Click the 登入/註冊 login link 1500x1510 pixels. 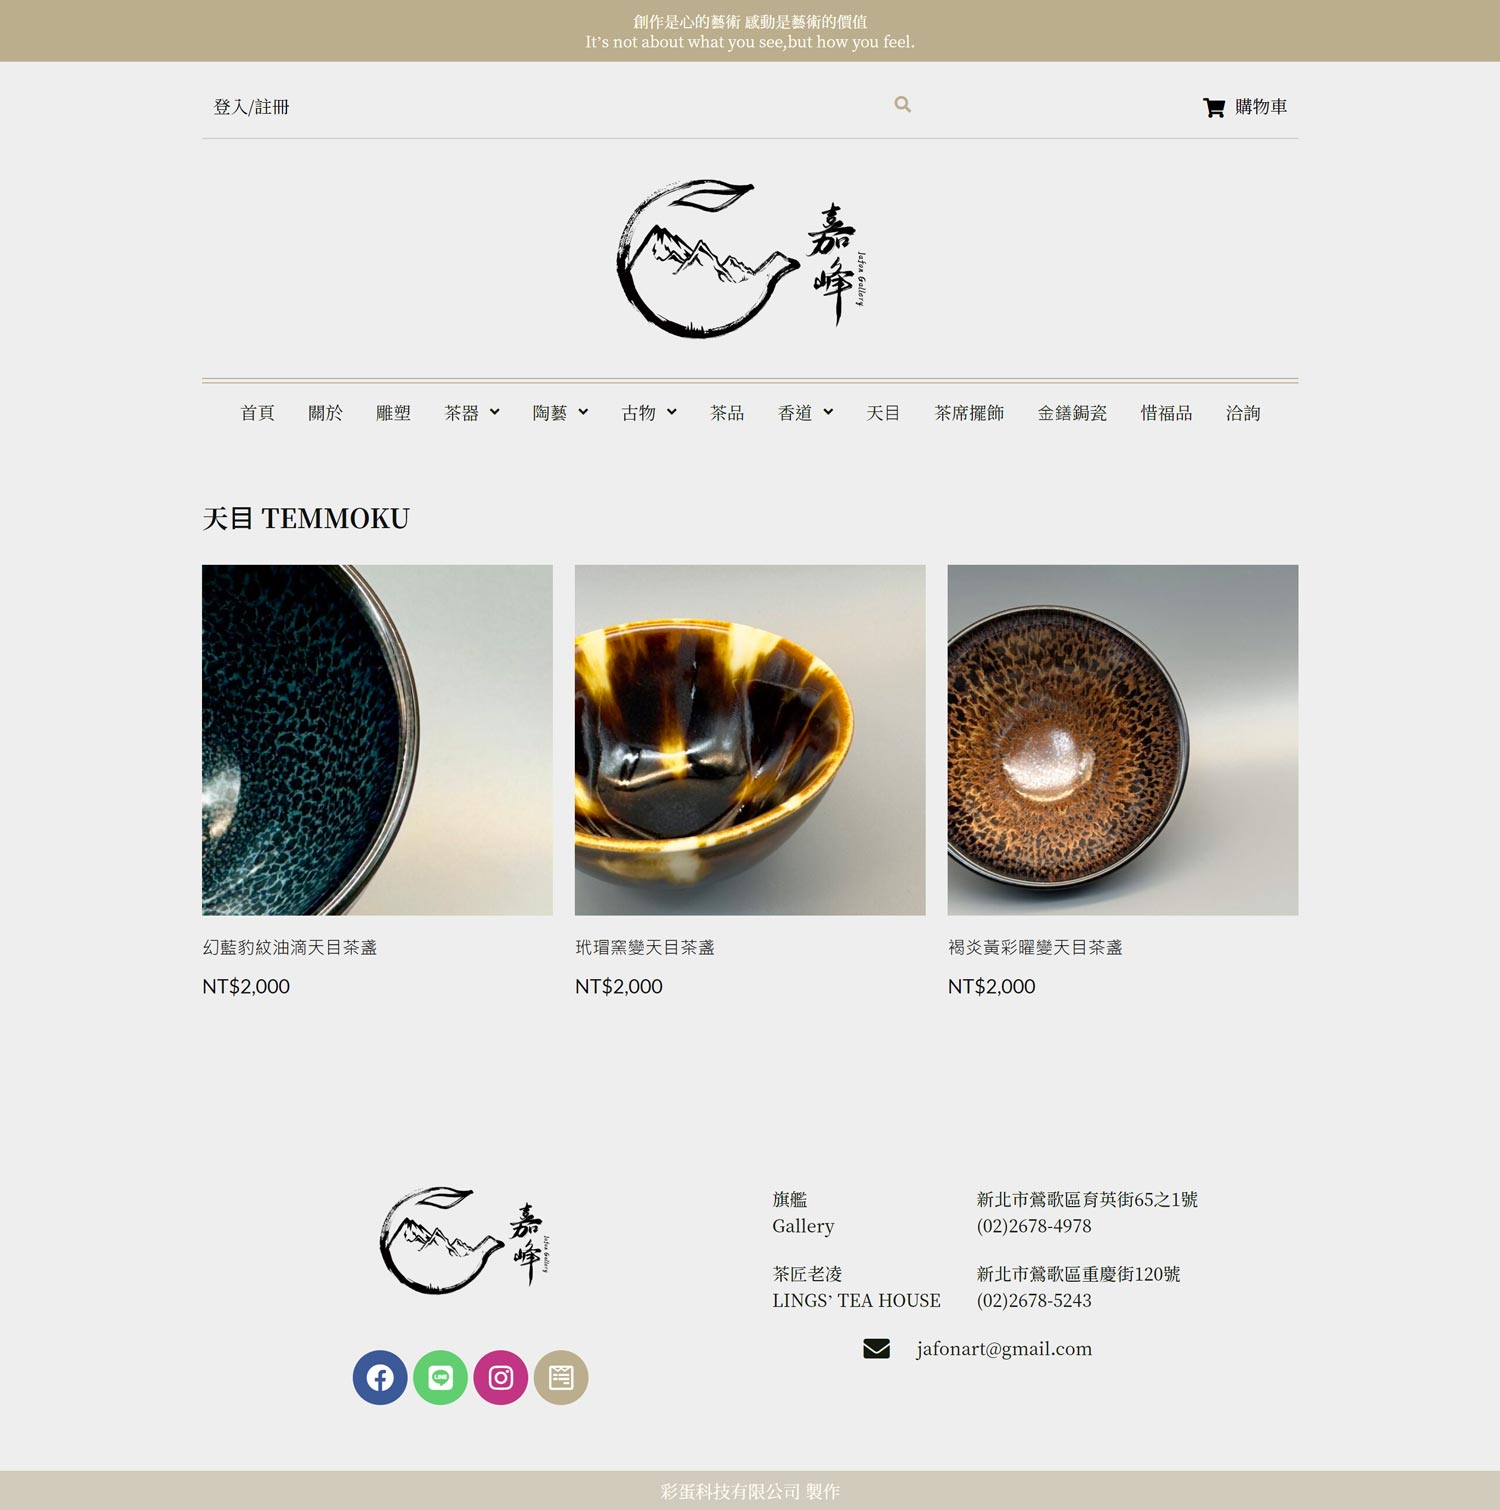point(251,107)
